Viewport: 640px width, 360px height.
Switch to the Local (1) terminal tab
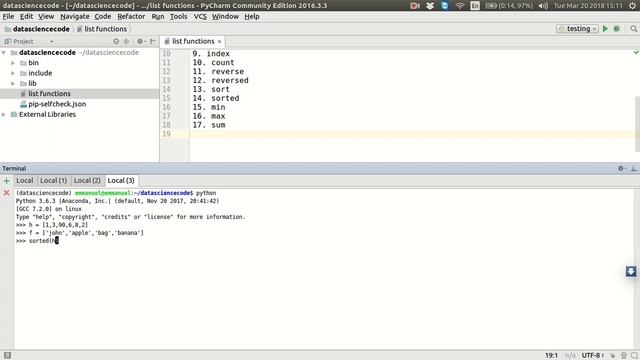pyautogui.click(x=53, y=180)
